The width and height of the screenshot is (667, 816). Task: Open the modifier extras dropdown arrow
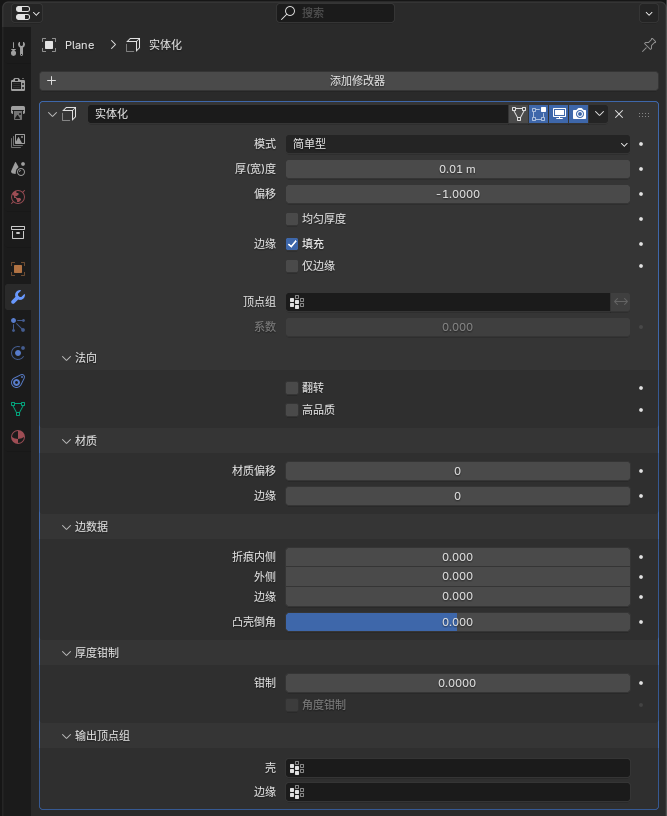[599, 114]
